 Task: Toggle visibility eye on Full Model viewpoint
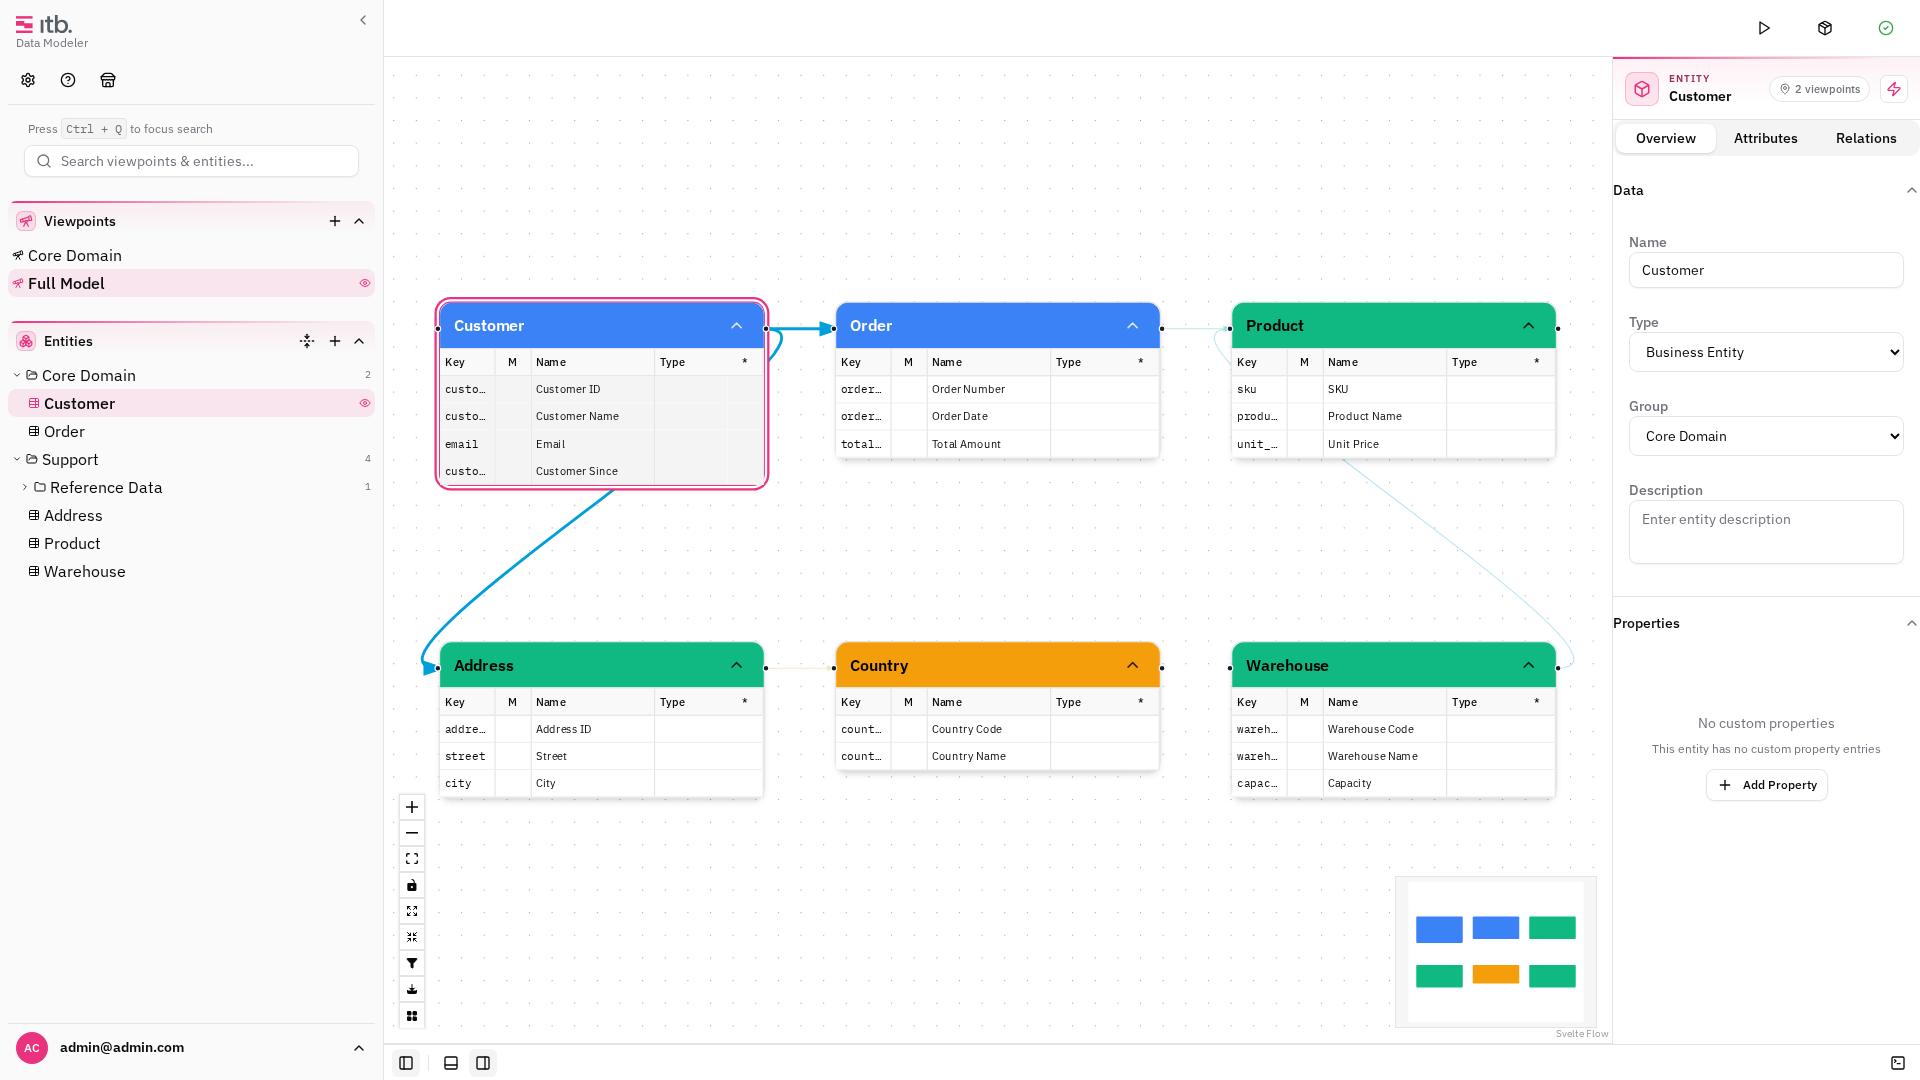(x=365, y=283)
